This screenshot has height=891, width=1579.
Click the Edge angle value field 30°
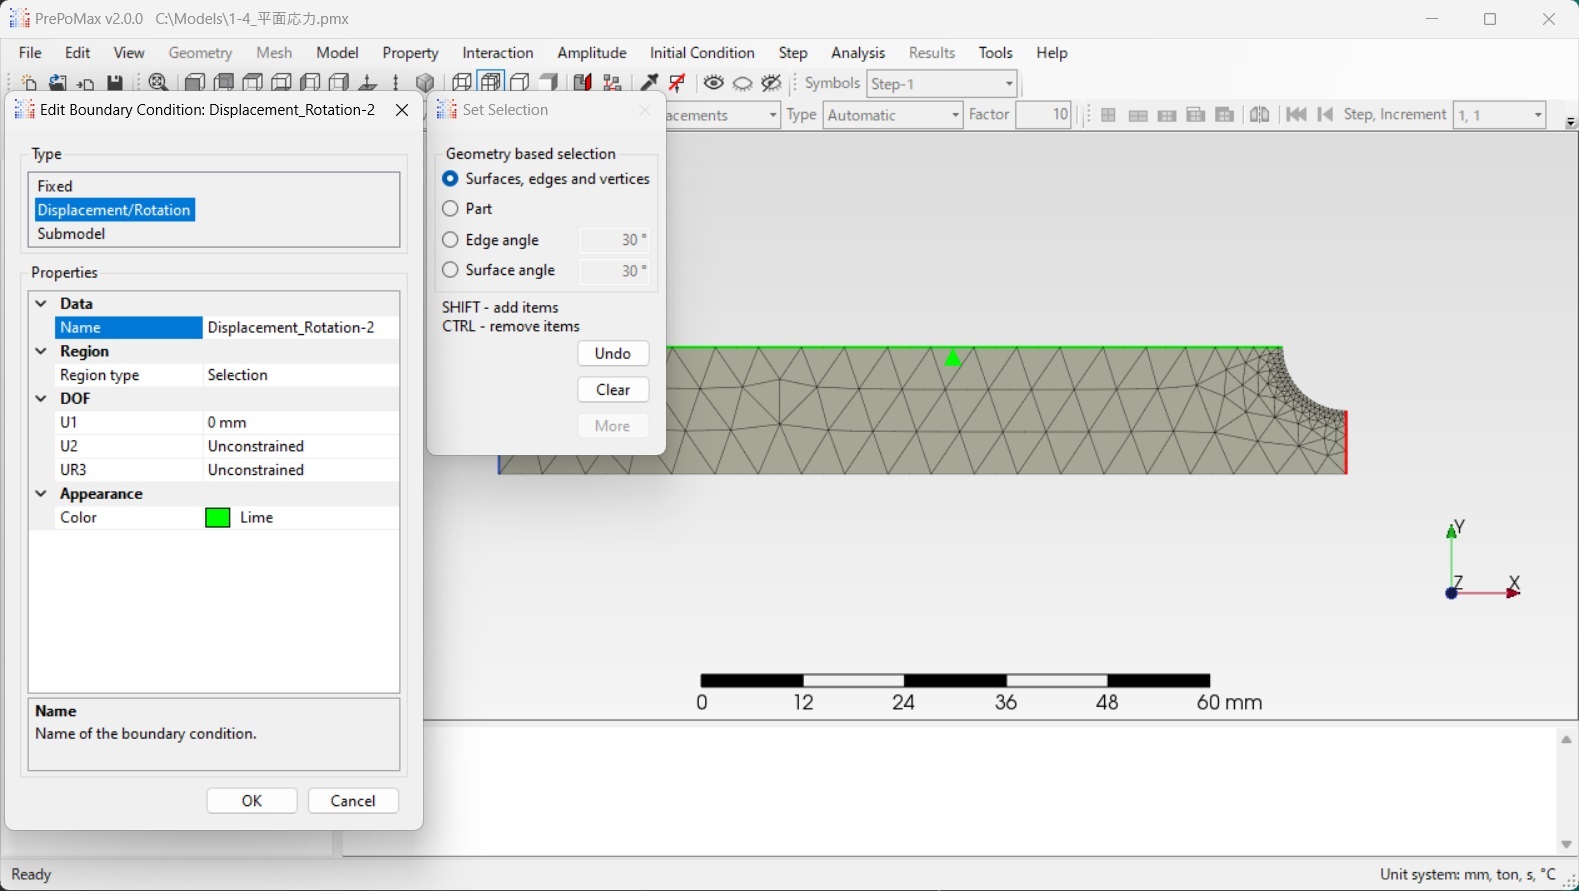615,240
